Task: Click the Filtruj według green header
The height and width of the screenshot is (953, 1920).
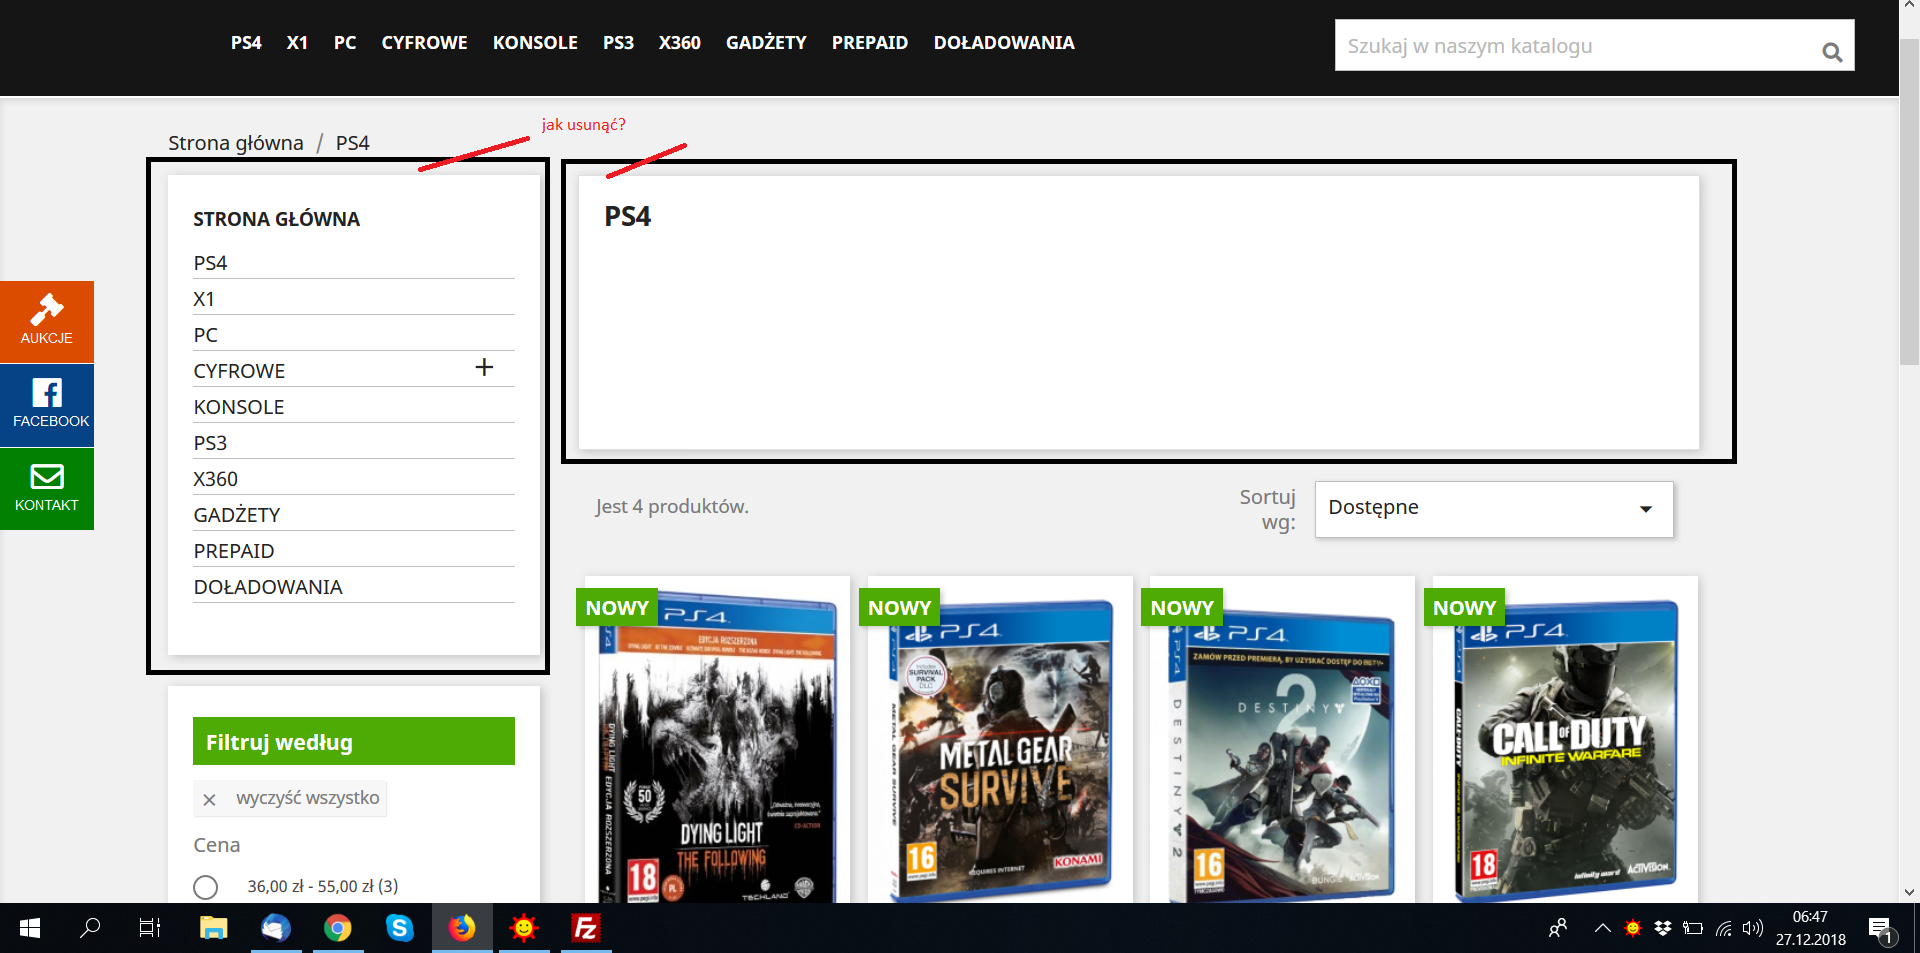Action: click(354, 741)
